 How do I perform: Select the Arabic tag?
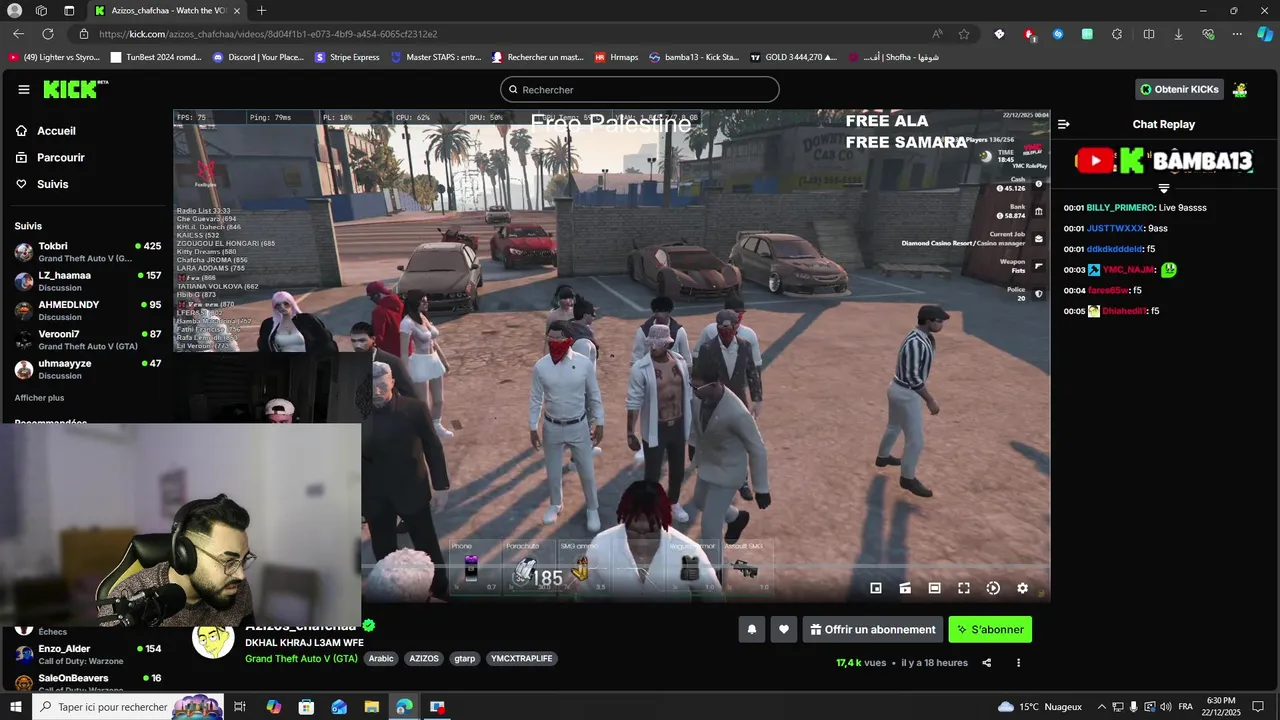[x=381, y=659]
